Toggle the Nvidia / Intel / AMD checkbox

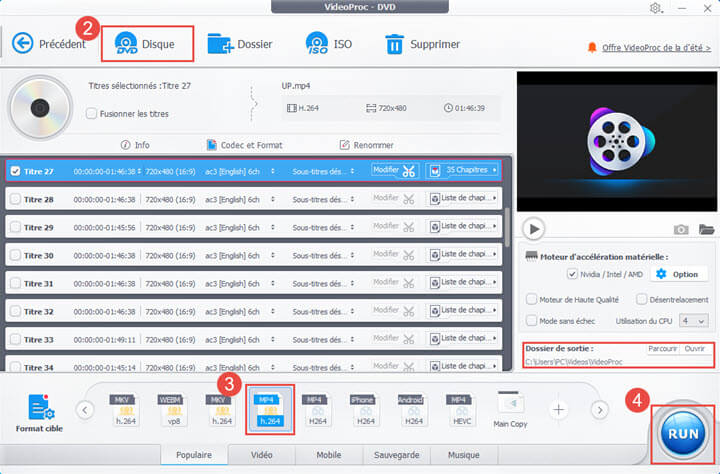(572, 274)
